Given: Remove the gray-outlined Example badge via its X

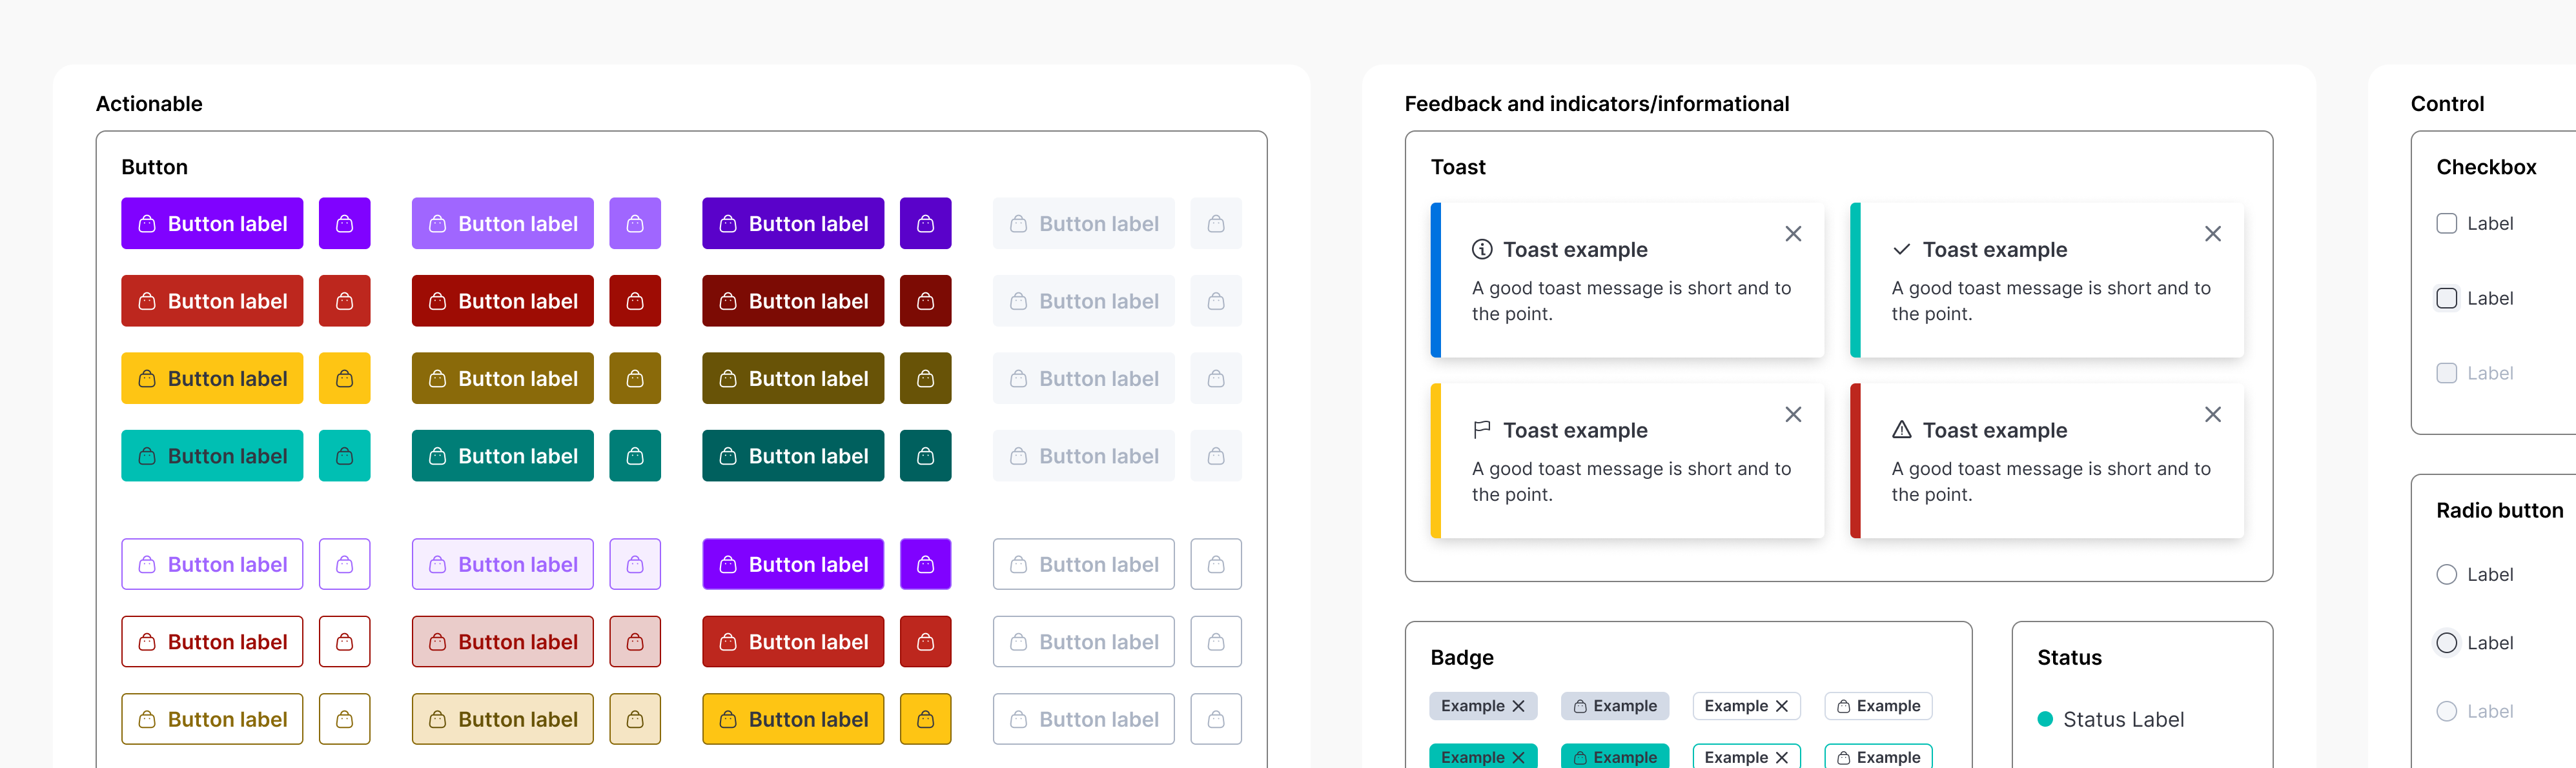Looking at the screenshot, I should tap(1782, 706).
